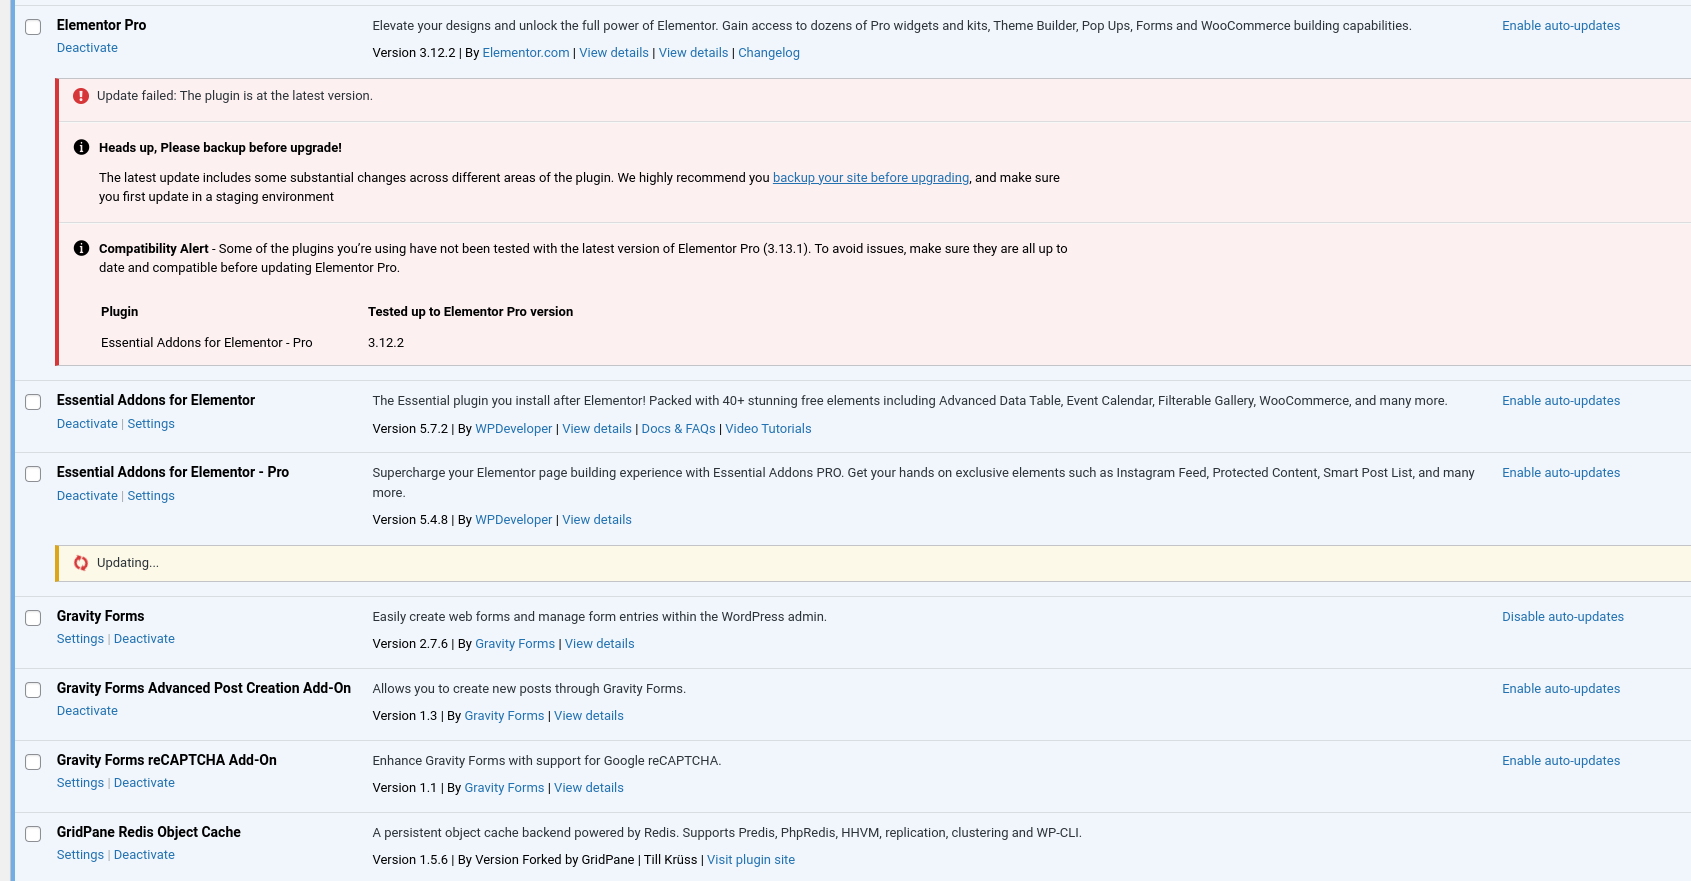Open backup your site before upgrading link
1691x881 pixels.
(870, 178)
